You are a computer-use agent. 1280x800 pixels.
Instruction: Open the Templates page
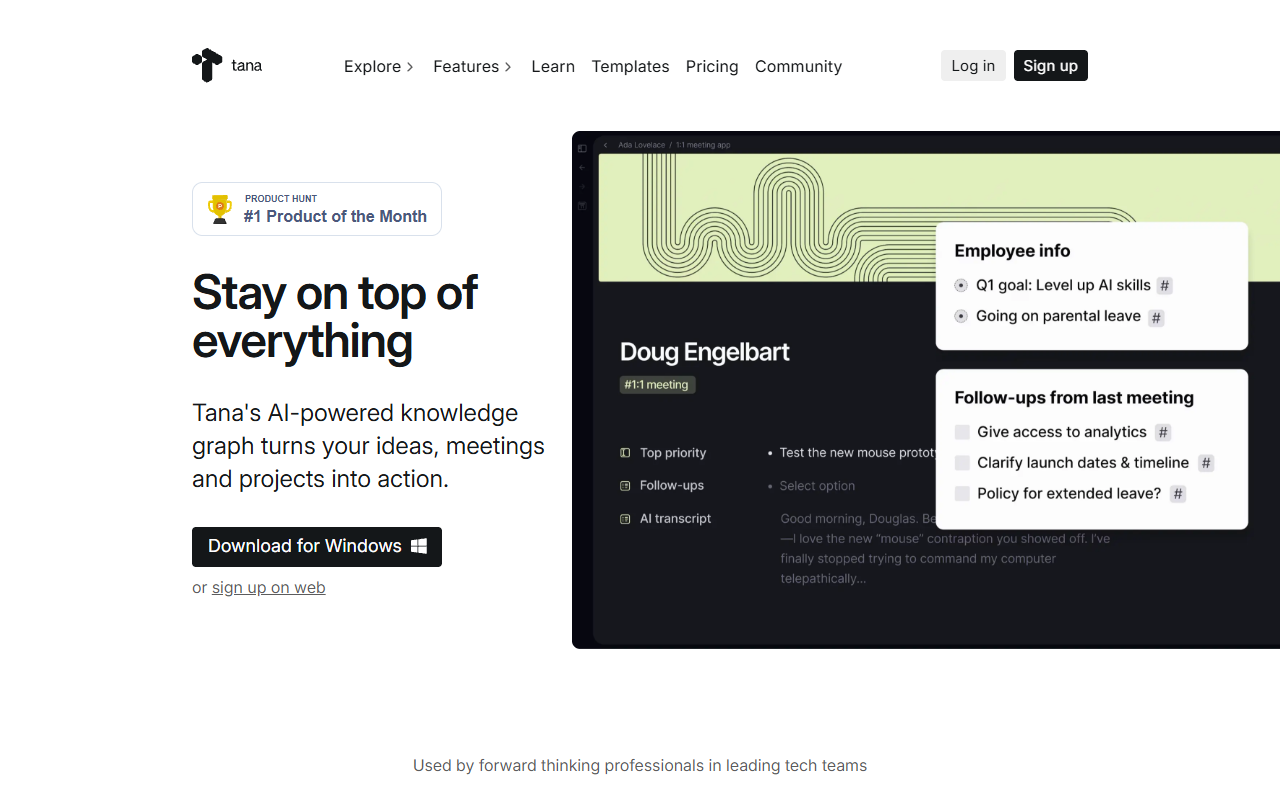tap(630, 66)
